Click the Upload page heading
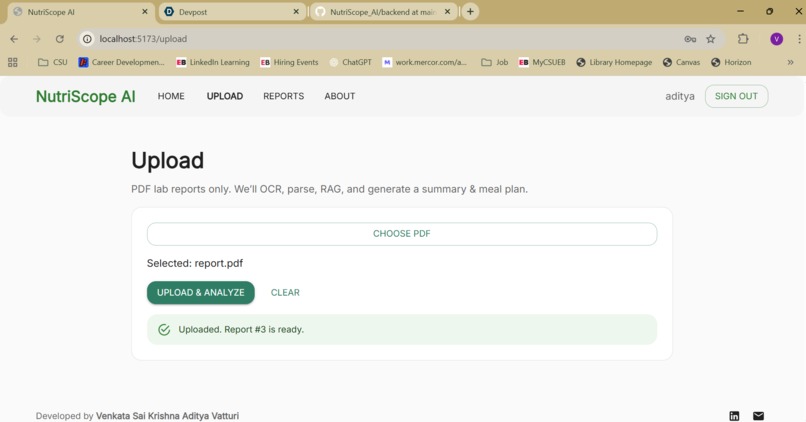806x422 pixels. (168, 160)
